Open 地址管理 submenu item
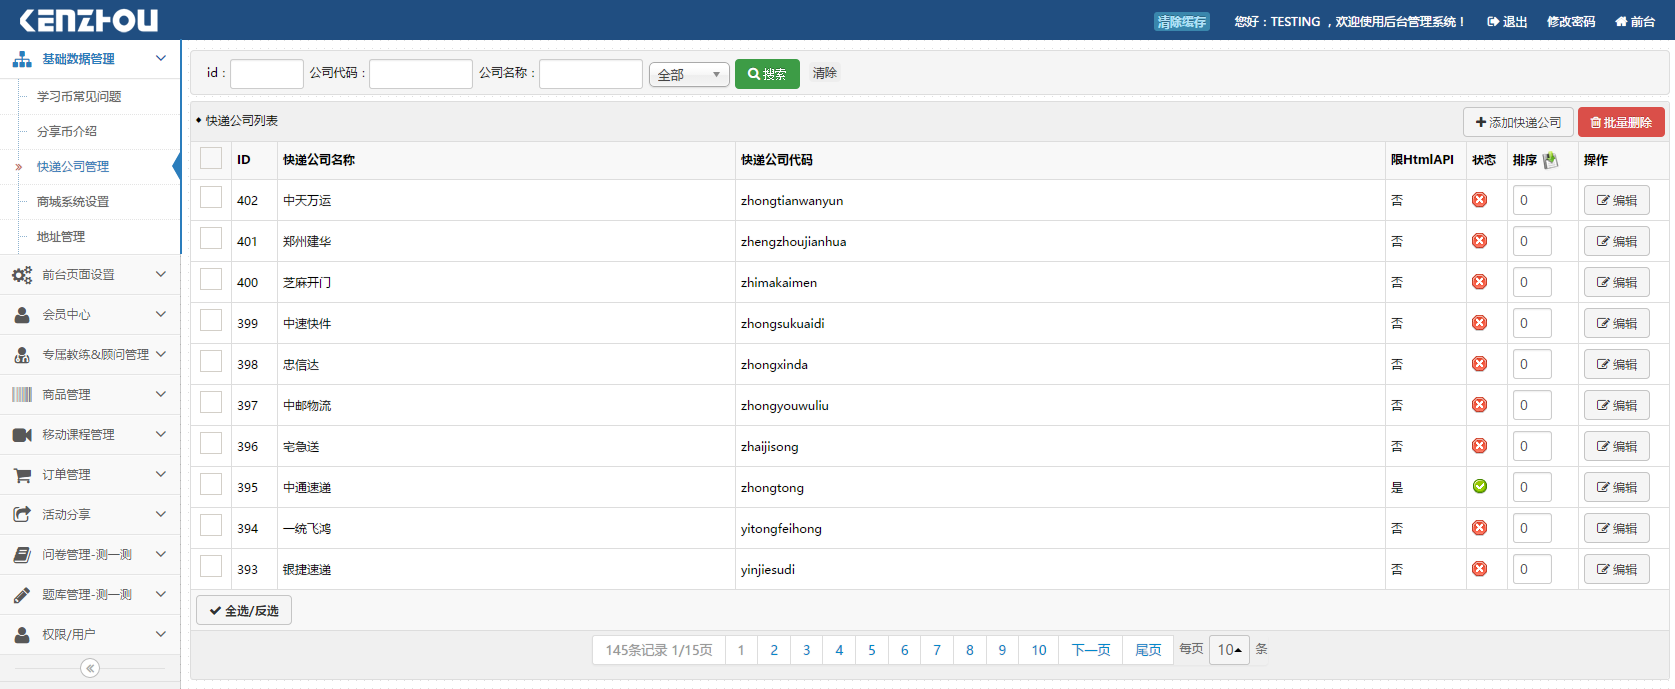 [61, 237]
